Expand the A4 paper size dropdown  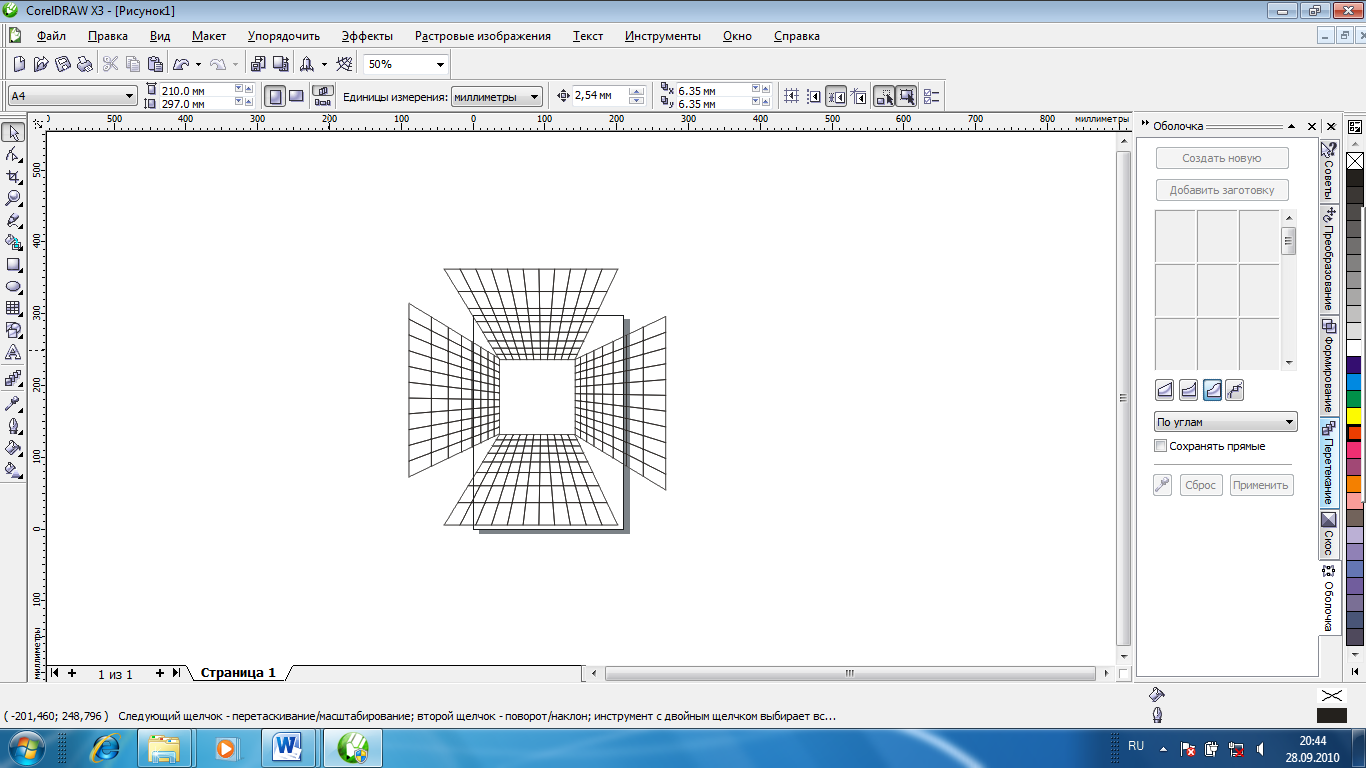(x=129, y=96)
